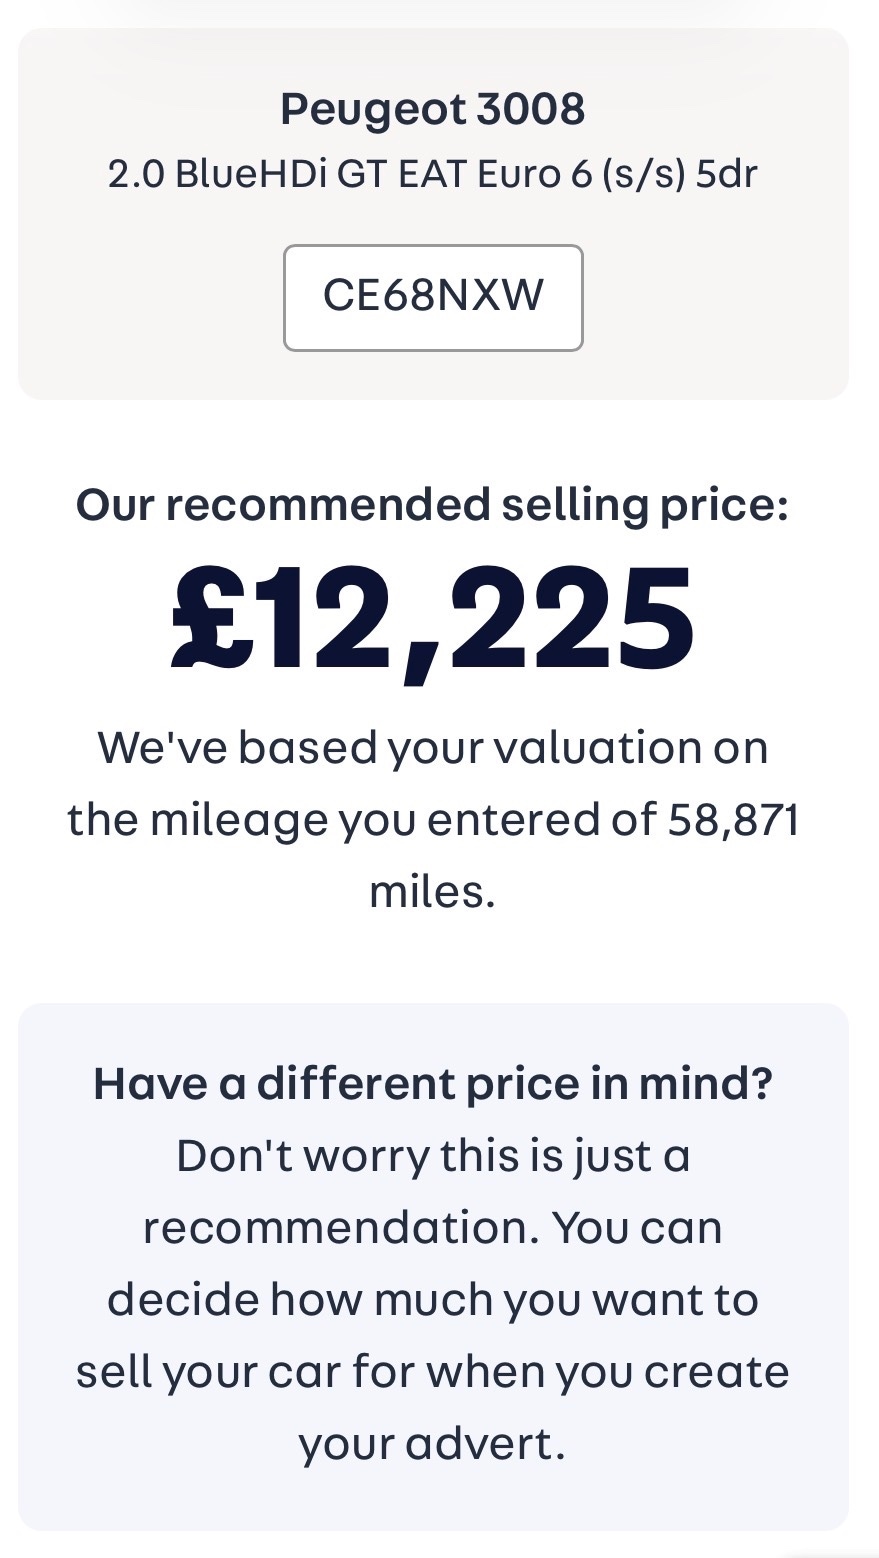Click the 225 digits of the price
The width and height of the screenshot is (879, 1558).
(x=570, y=615)
